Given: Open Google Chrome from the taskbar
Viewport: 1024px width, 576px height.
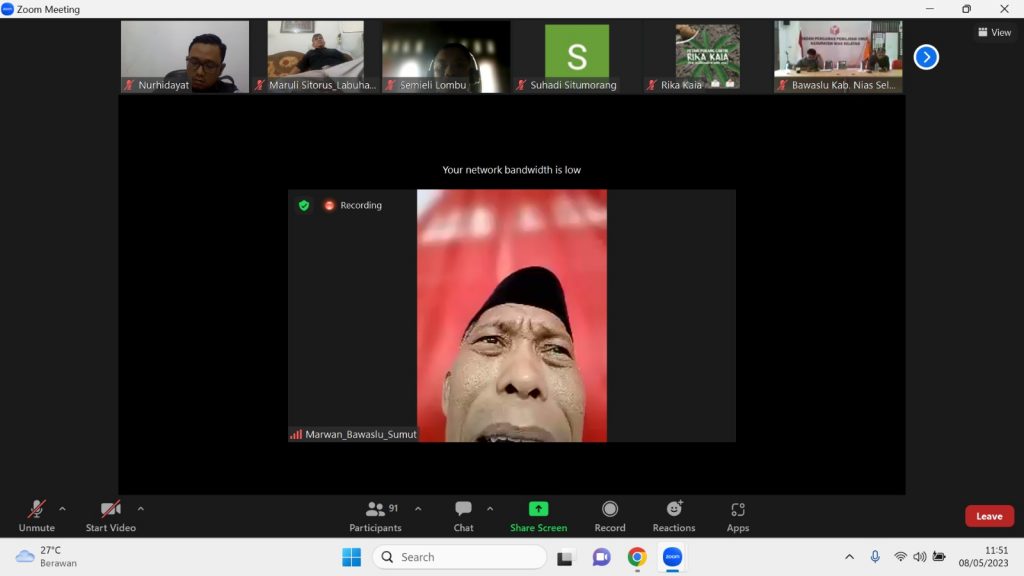Looking at the screenshot, I should 637,557.
